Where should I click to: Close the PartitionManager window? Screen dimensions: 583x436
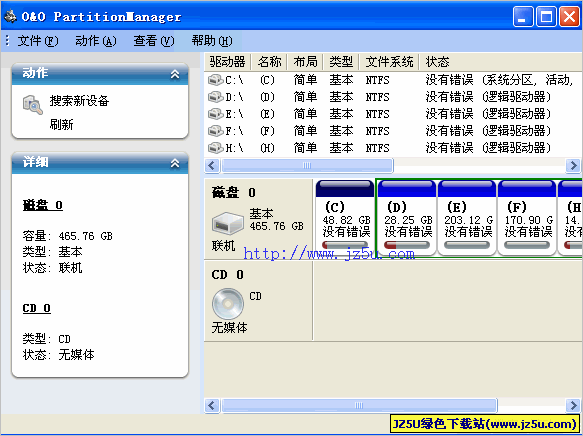coord(569,16)
